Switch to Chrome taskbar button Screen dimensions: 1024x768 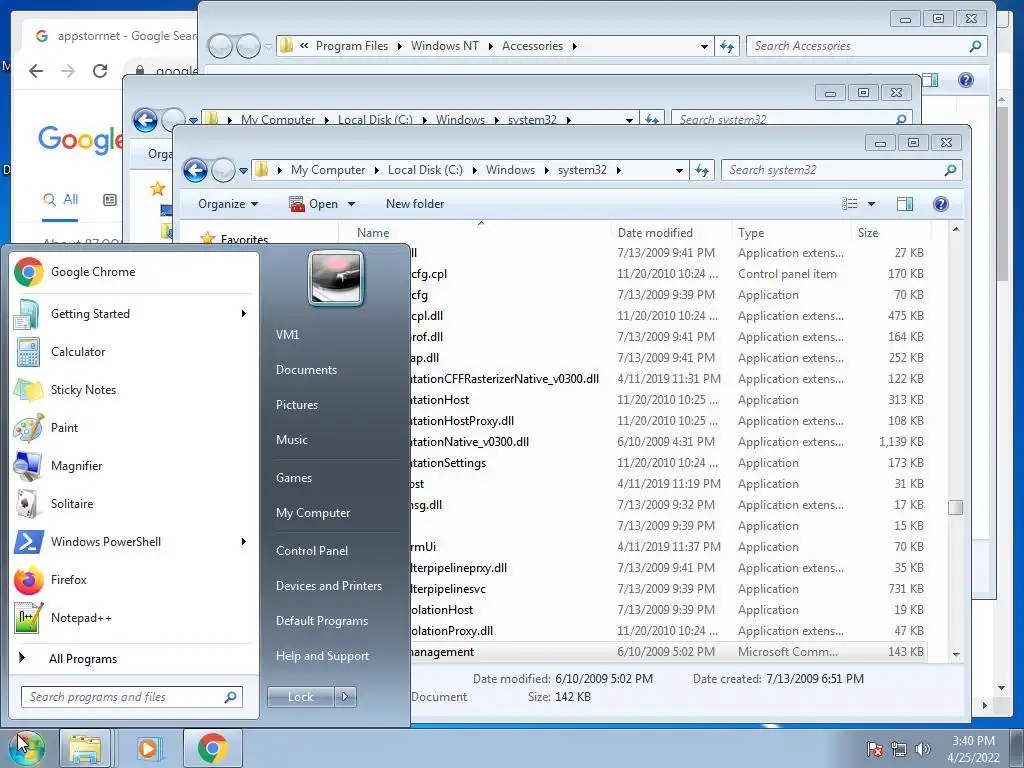point(212,748)
